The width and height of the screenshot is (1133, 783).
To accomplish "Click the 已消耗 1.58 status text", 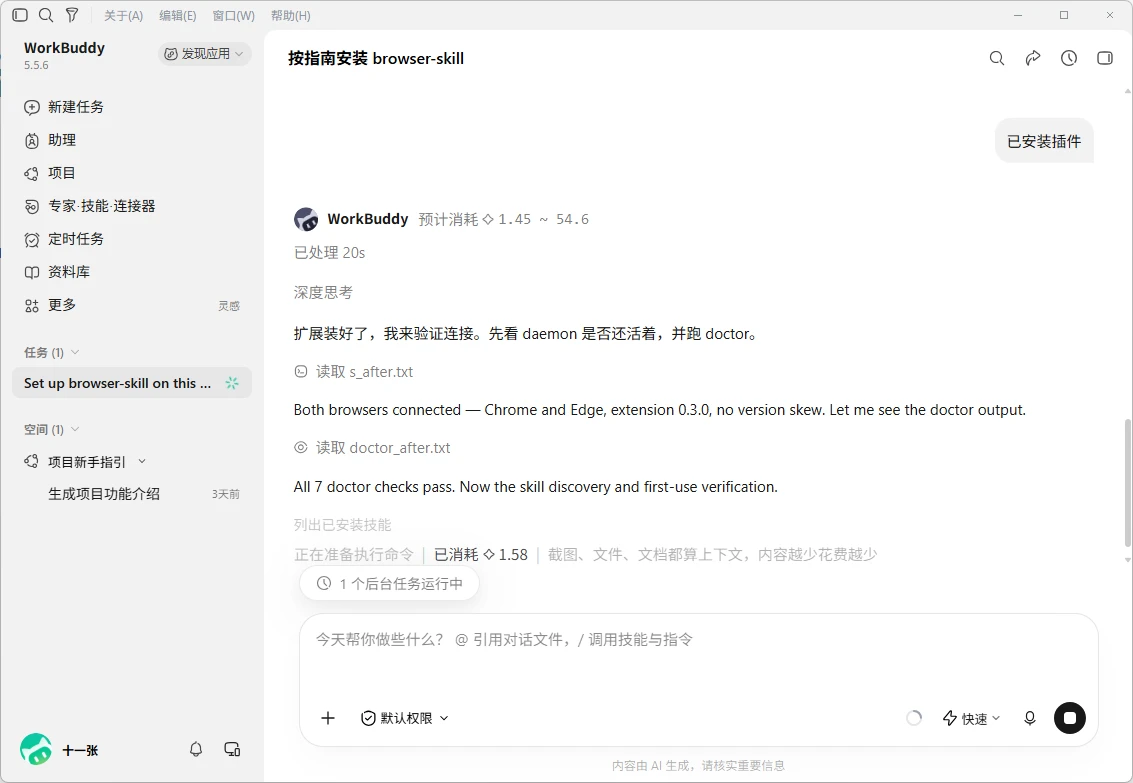I will [481, 555].
